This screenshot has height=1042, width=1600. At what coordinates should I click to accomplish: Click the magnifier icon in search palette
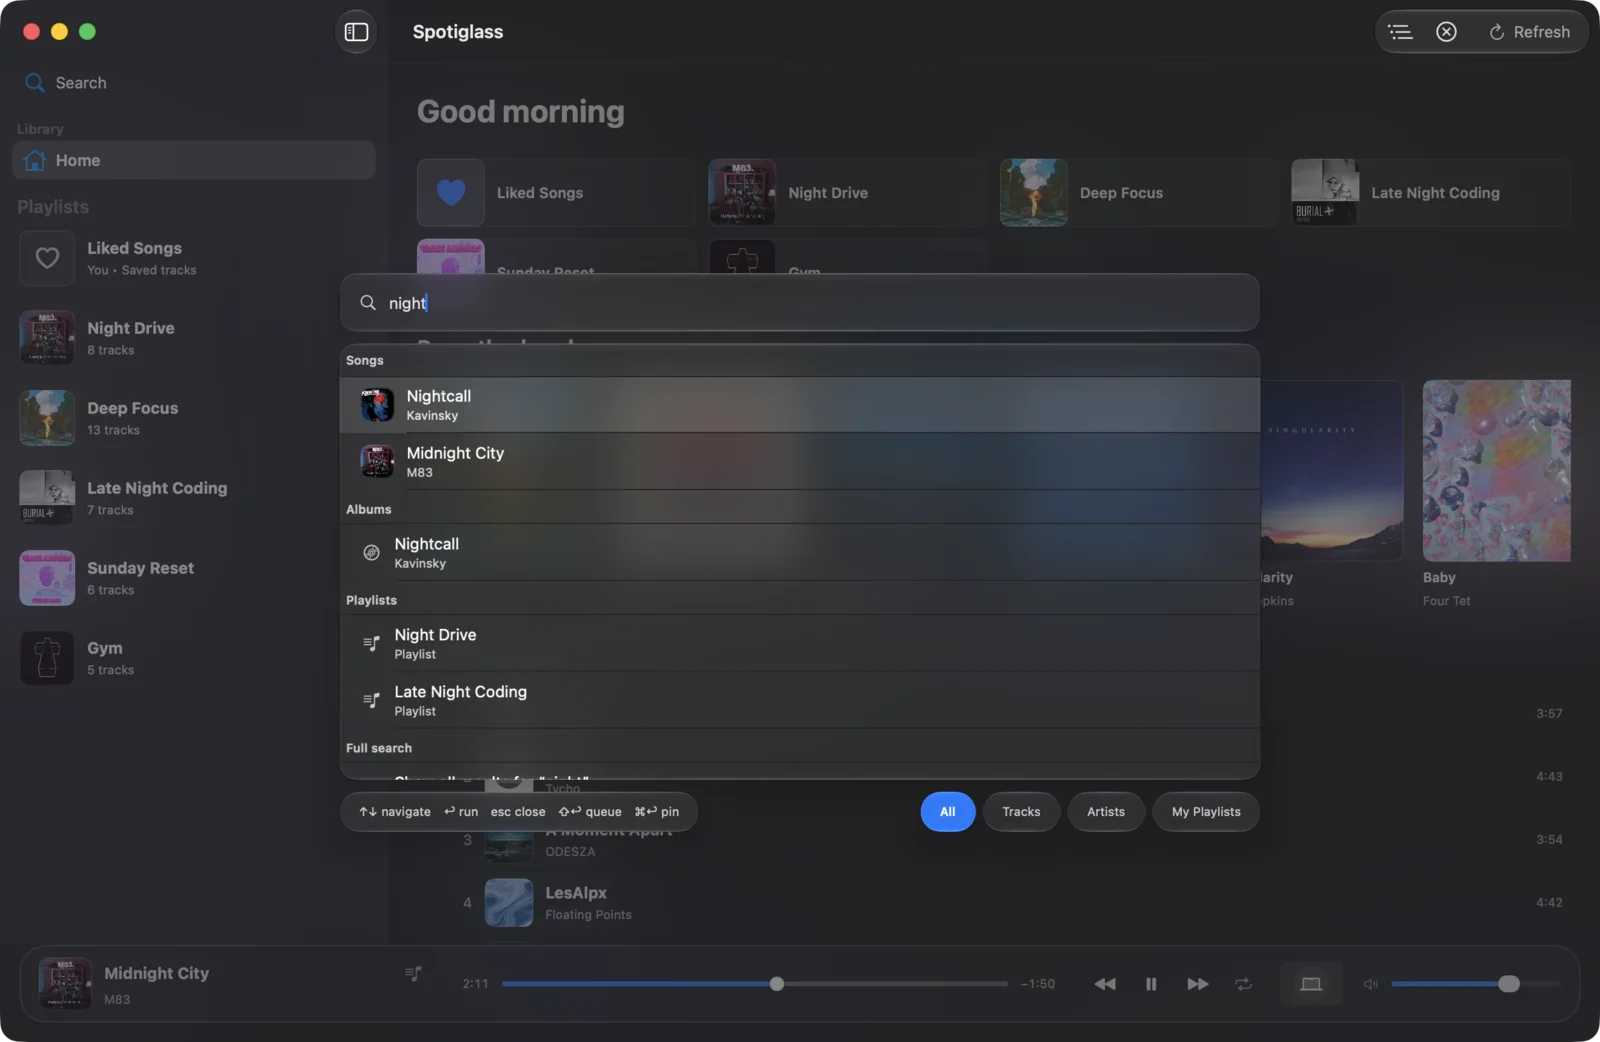(x=368, y=303)
